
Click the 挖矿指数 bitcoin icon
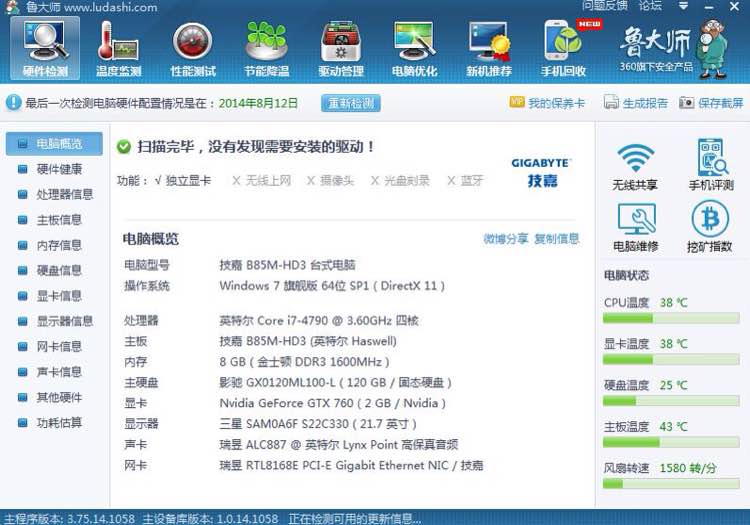pyautogui.click(x=710, y=226)
